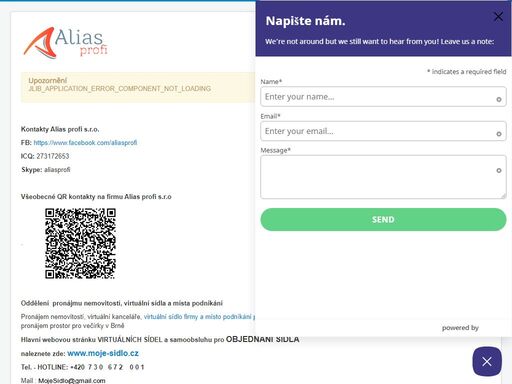Click the required indicator in the Message box
The width and height of the screenshot is (512, 384).
tap(499, 170)
